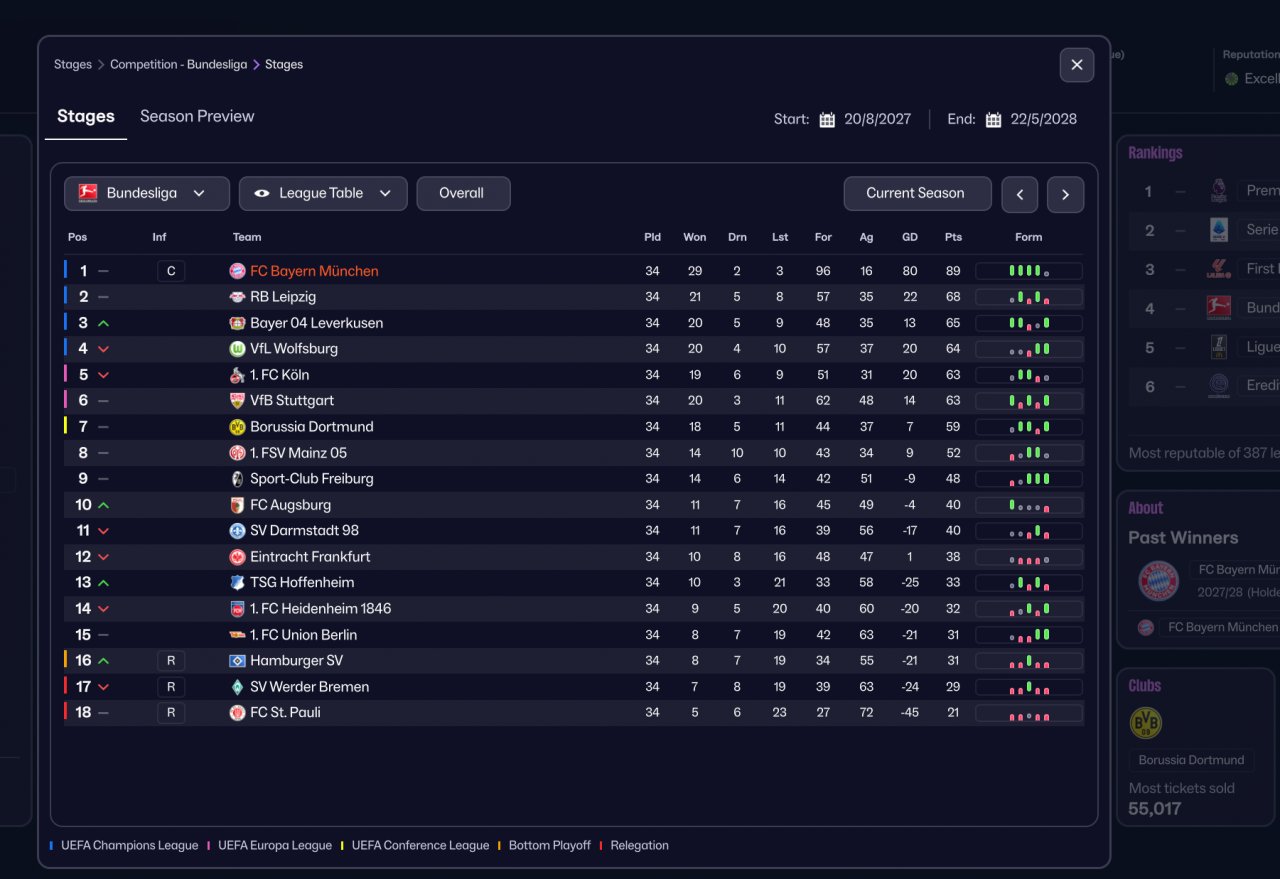Open the End date calendar icon

993,120
